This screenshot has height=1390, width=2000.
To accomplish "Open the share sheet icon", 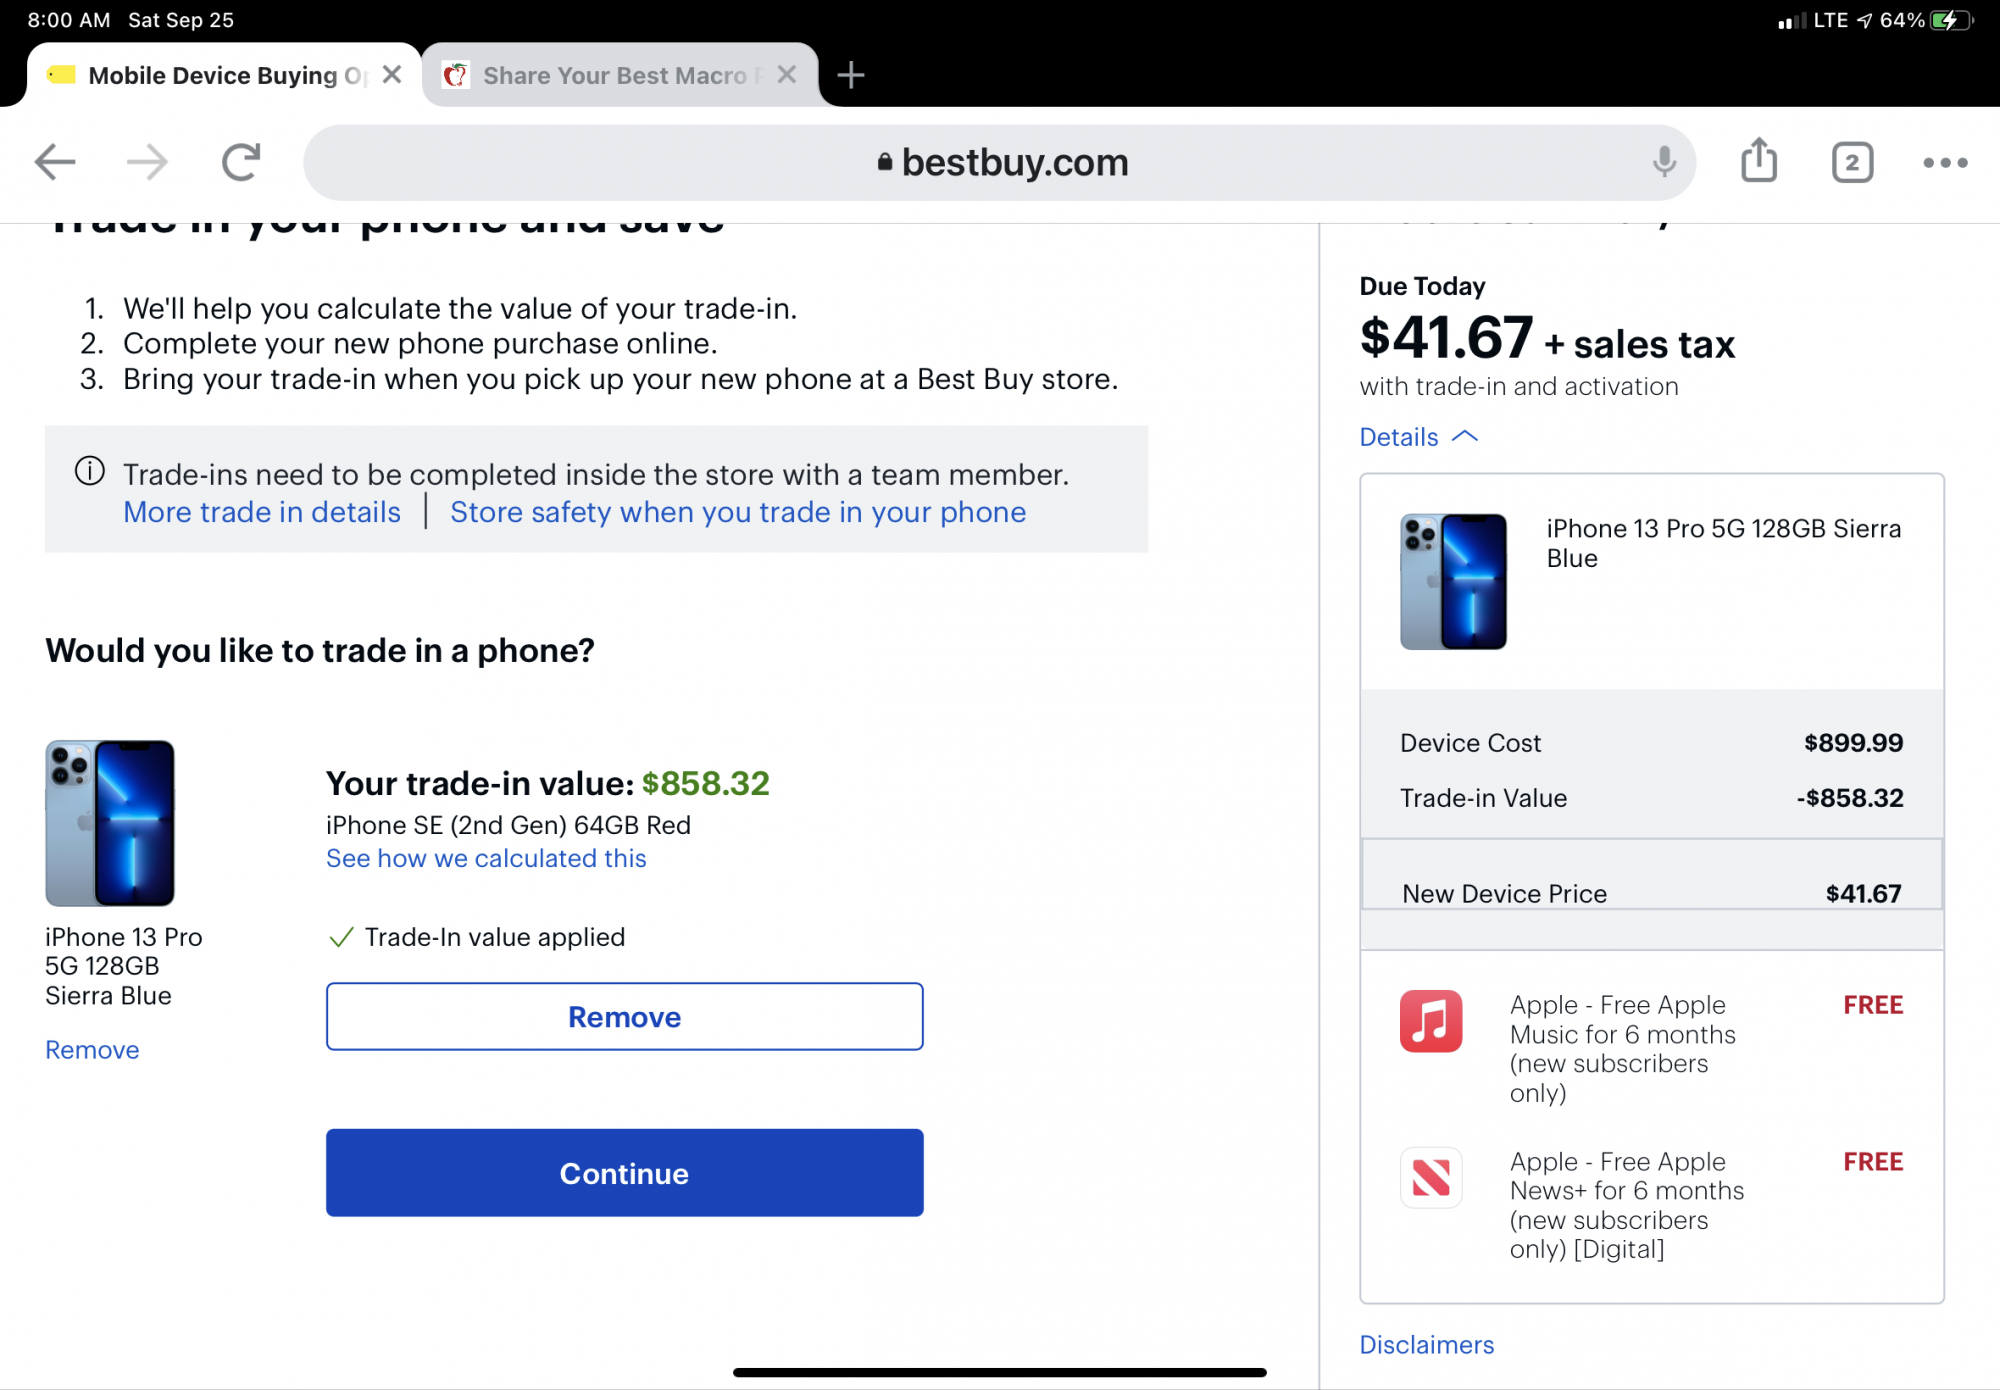I will tap(1759, 160).
